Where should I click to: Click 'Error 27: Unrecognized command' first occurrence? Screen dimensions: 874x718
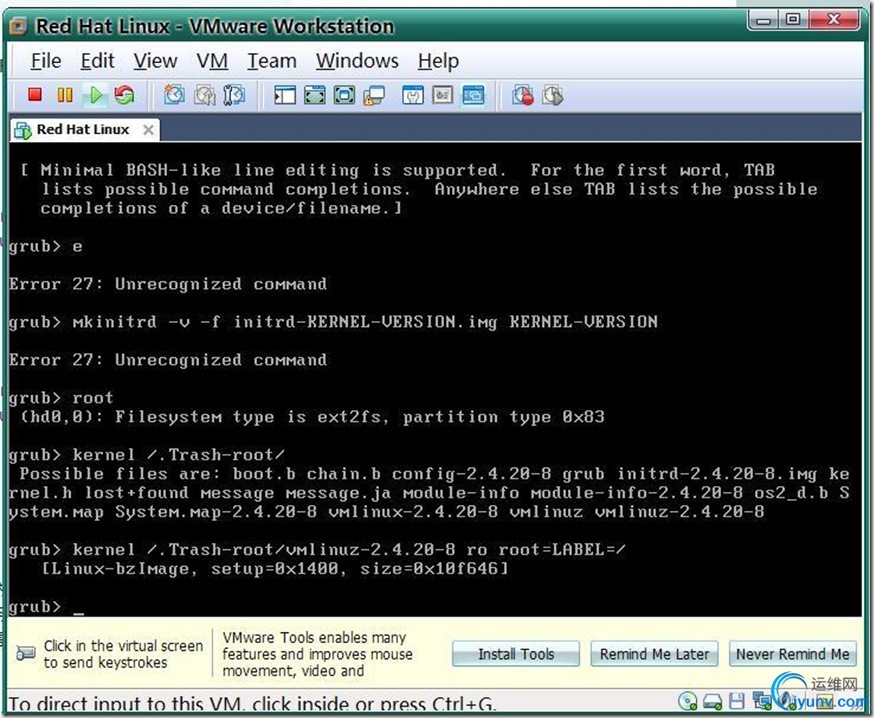(x=168, y=284)
